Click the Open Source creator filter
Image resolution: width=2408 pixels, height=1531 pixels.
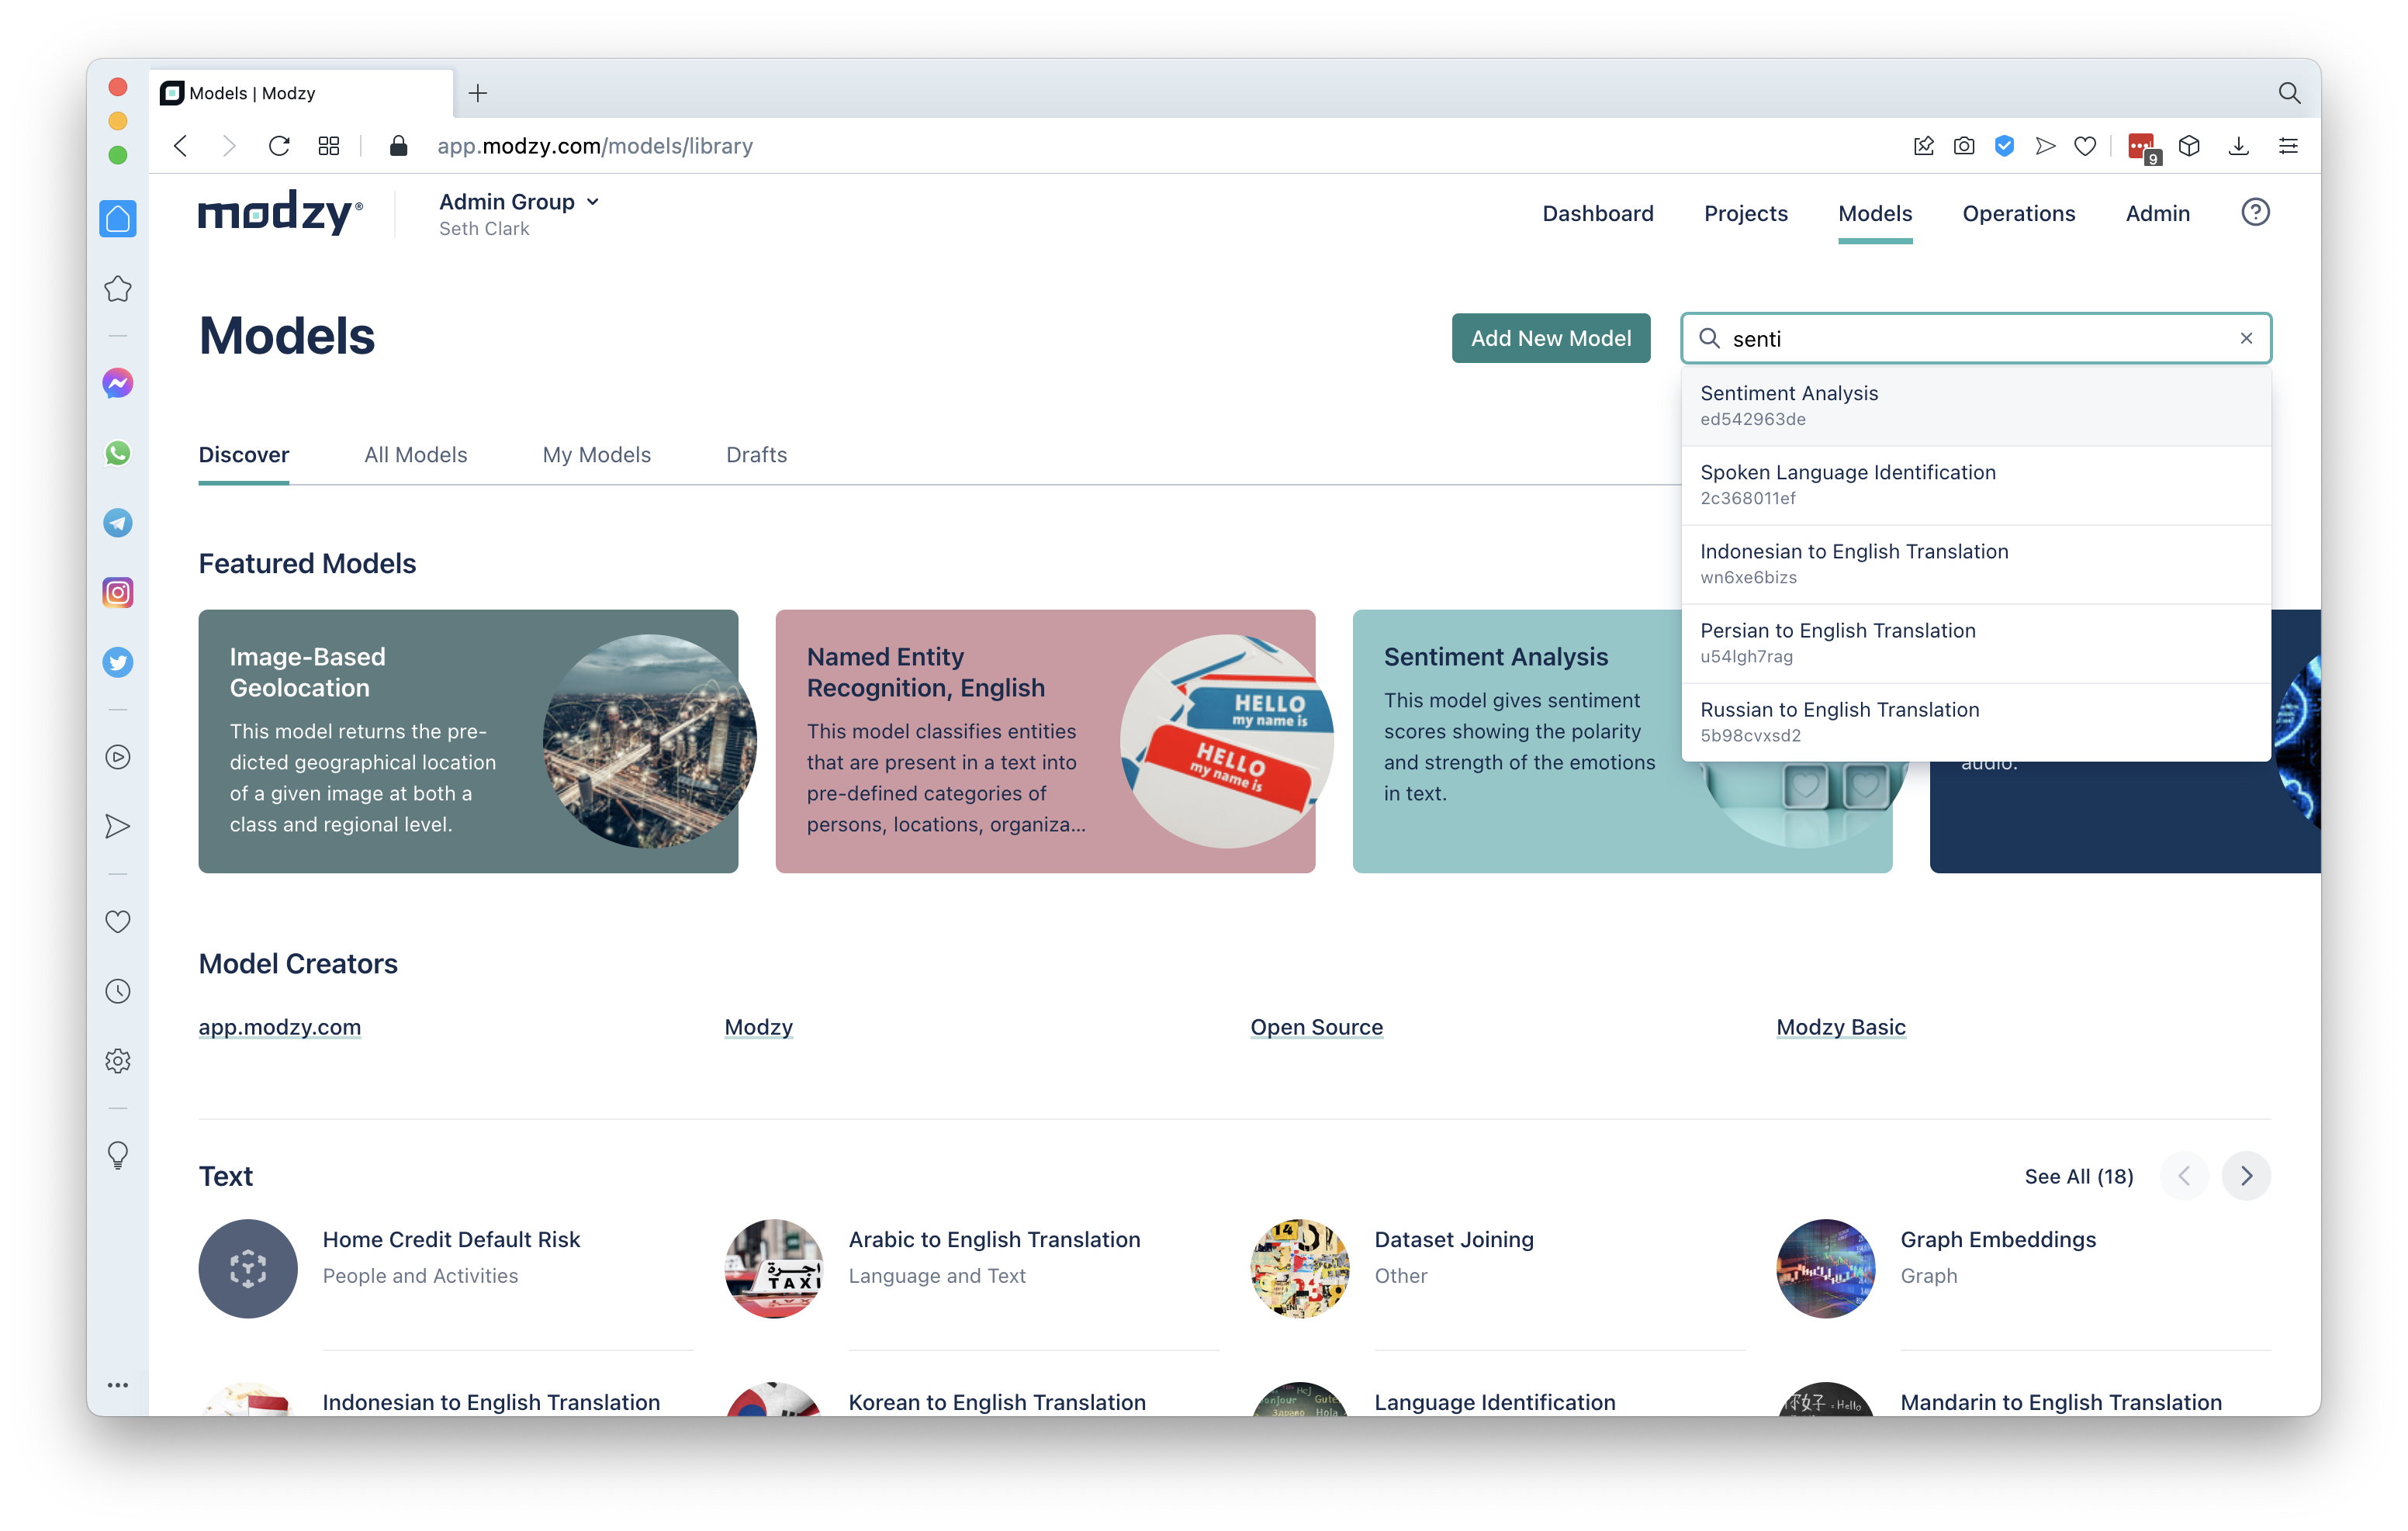coord(1315,1026)
